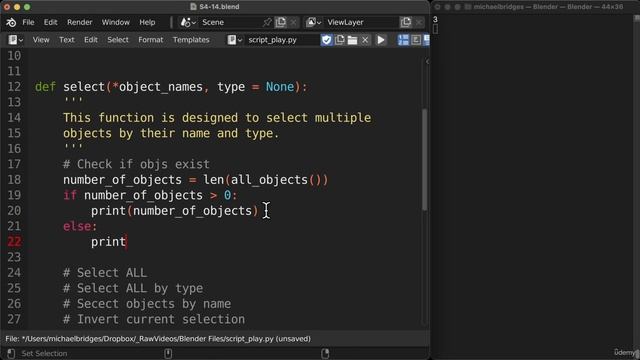
Task: Click the script_play.py name field
Action: pos(282,40)
